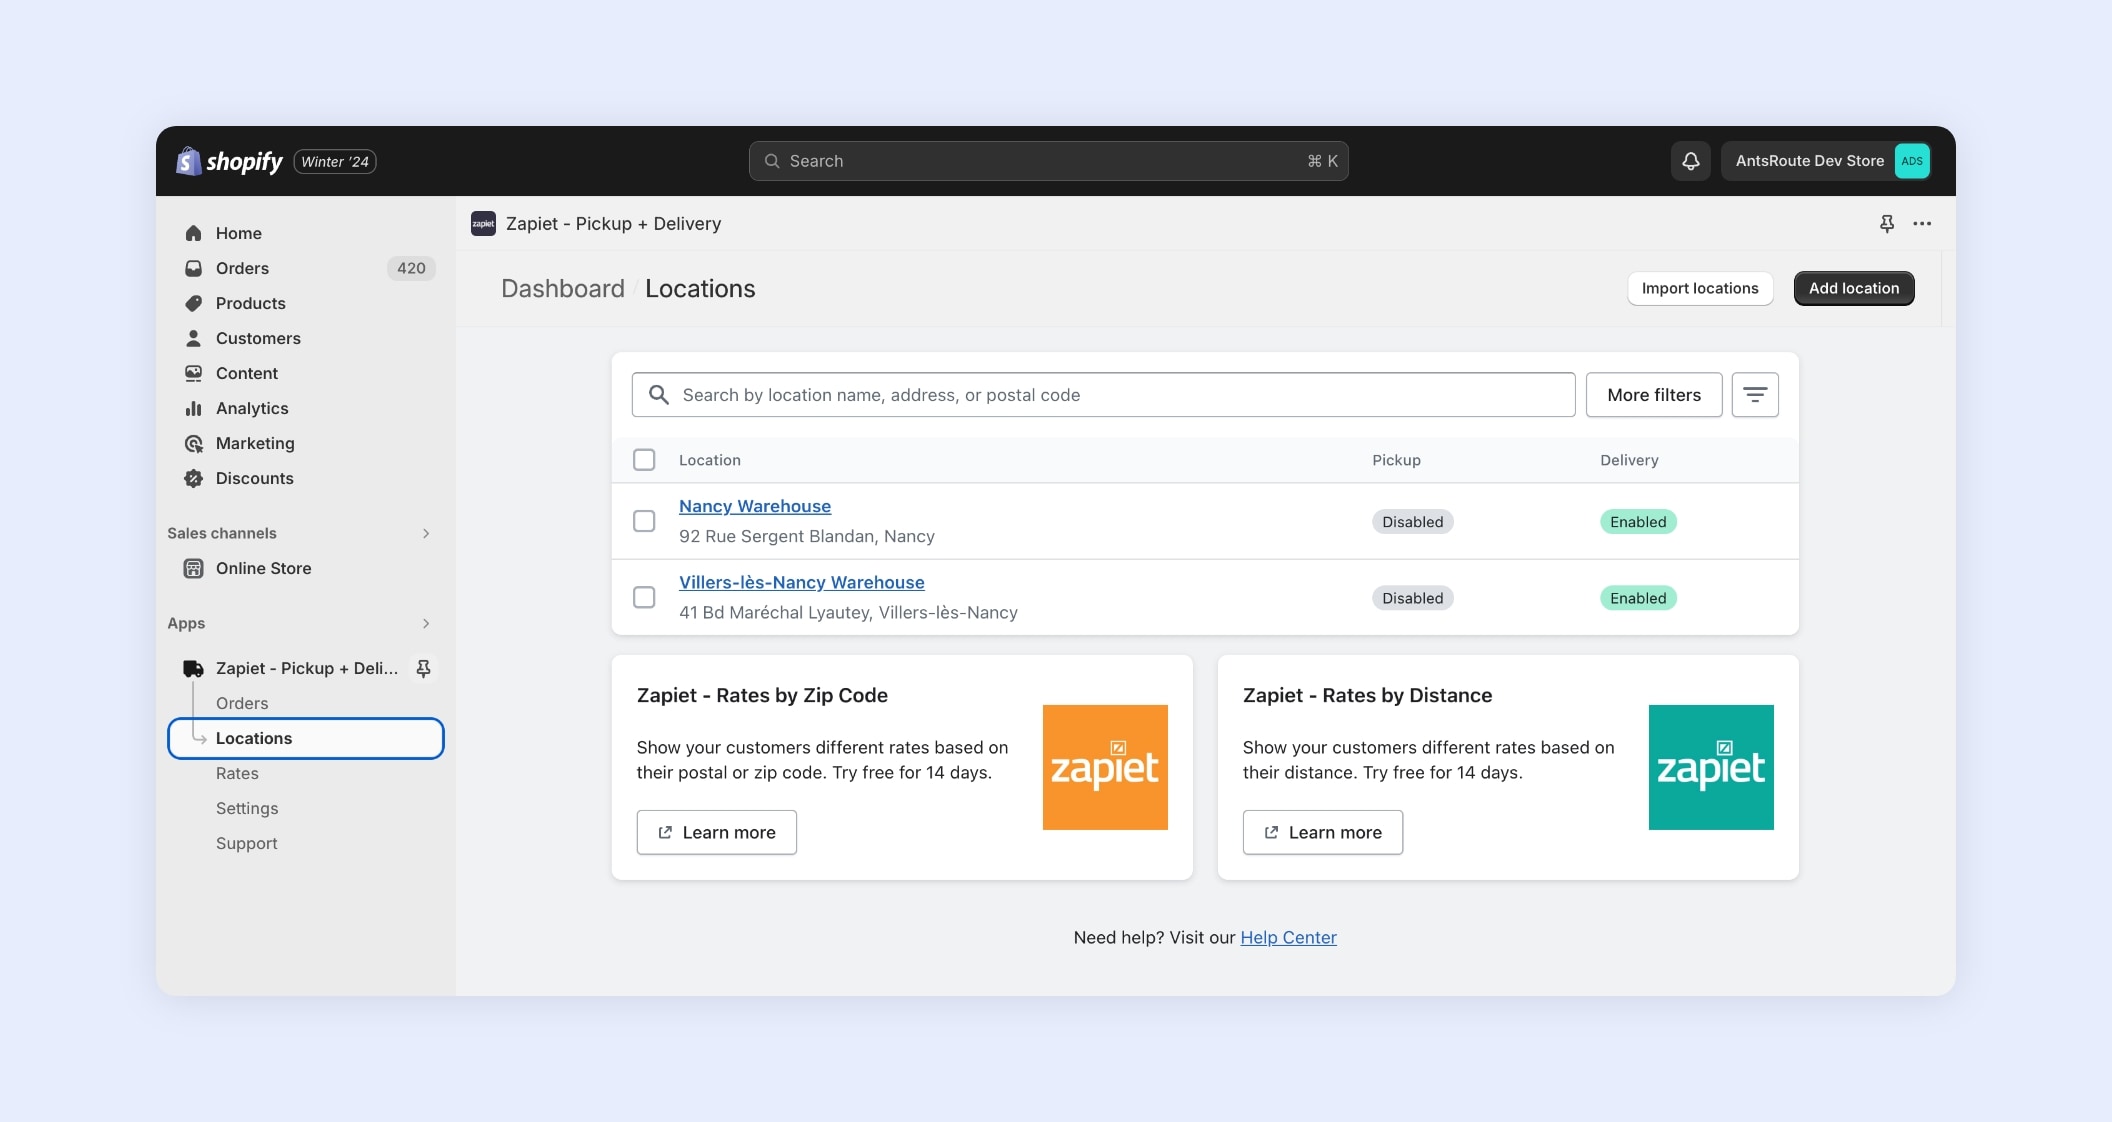The image size is (2112, 1122).
Task: Click the orange Zapiet Zip Code logo
Action: tap(1104, 767)
